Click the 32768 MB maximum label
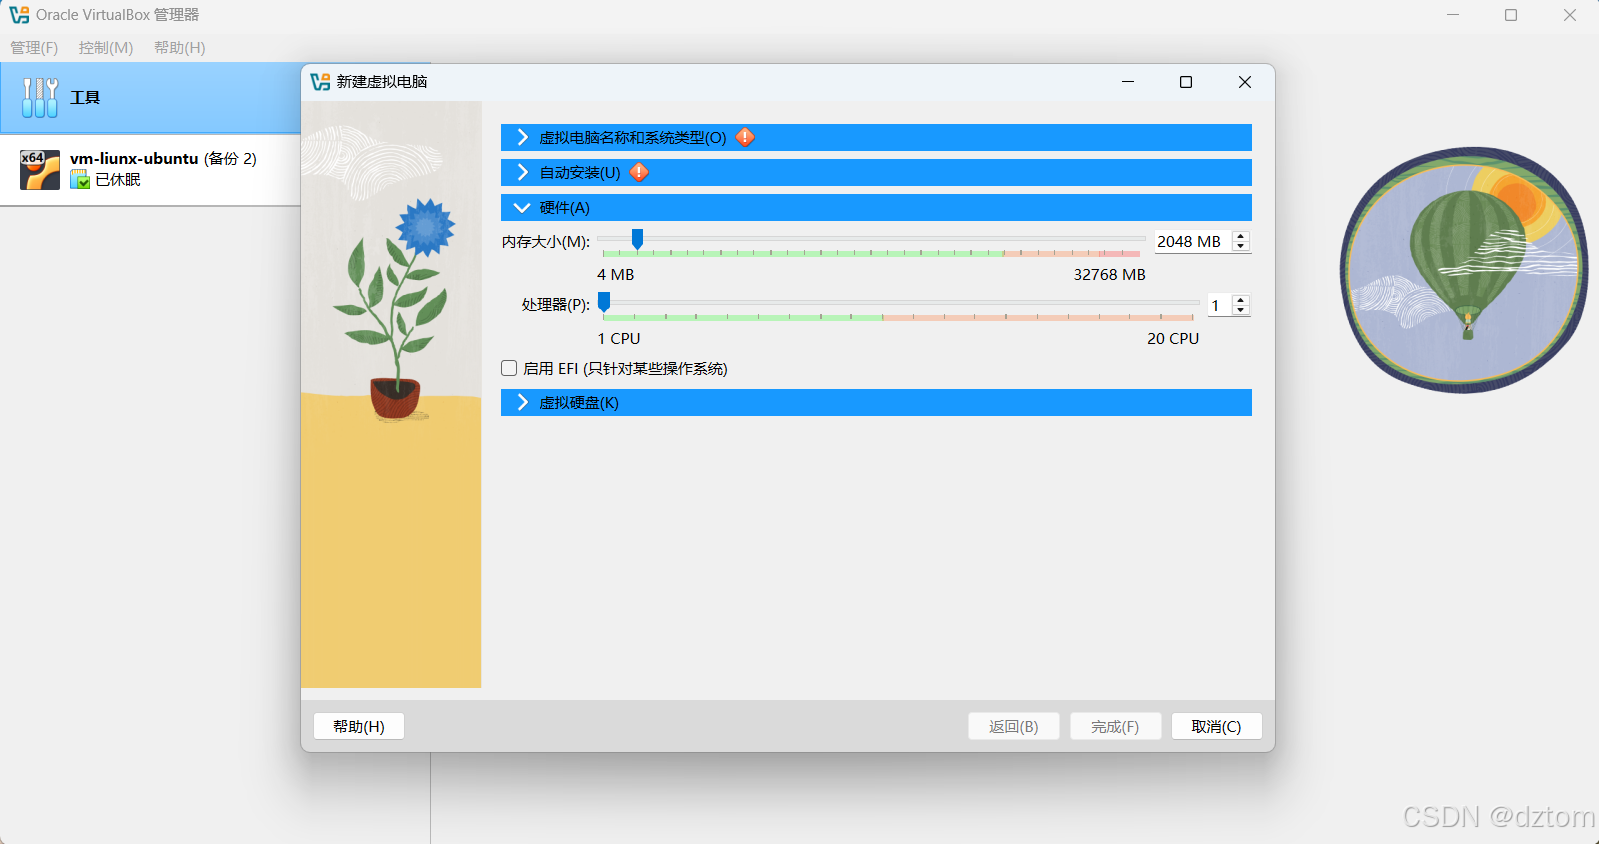Screen dimensions: 1599x844 coord(1110,275)
